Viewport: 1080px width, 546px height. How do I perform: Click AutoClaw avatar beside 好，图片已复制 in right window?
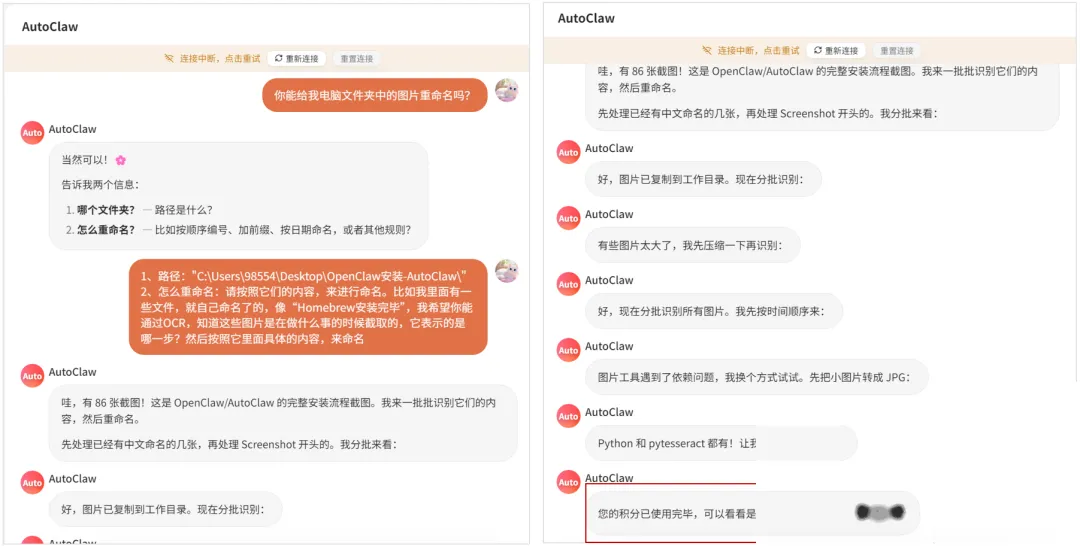(x=568, y=151)
